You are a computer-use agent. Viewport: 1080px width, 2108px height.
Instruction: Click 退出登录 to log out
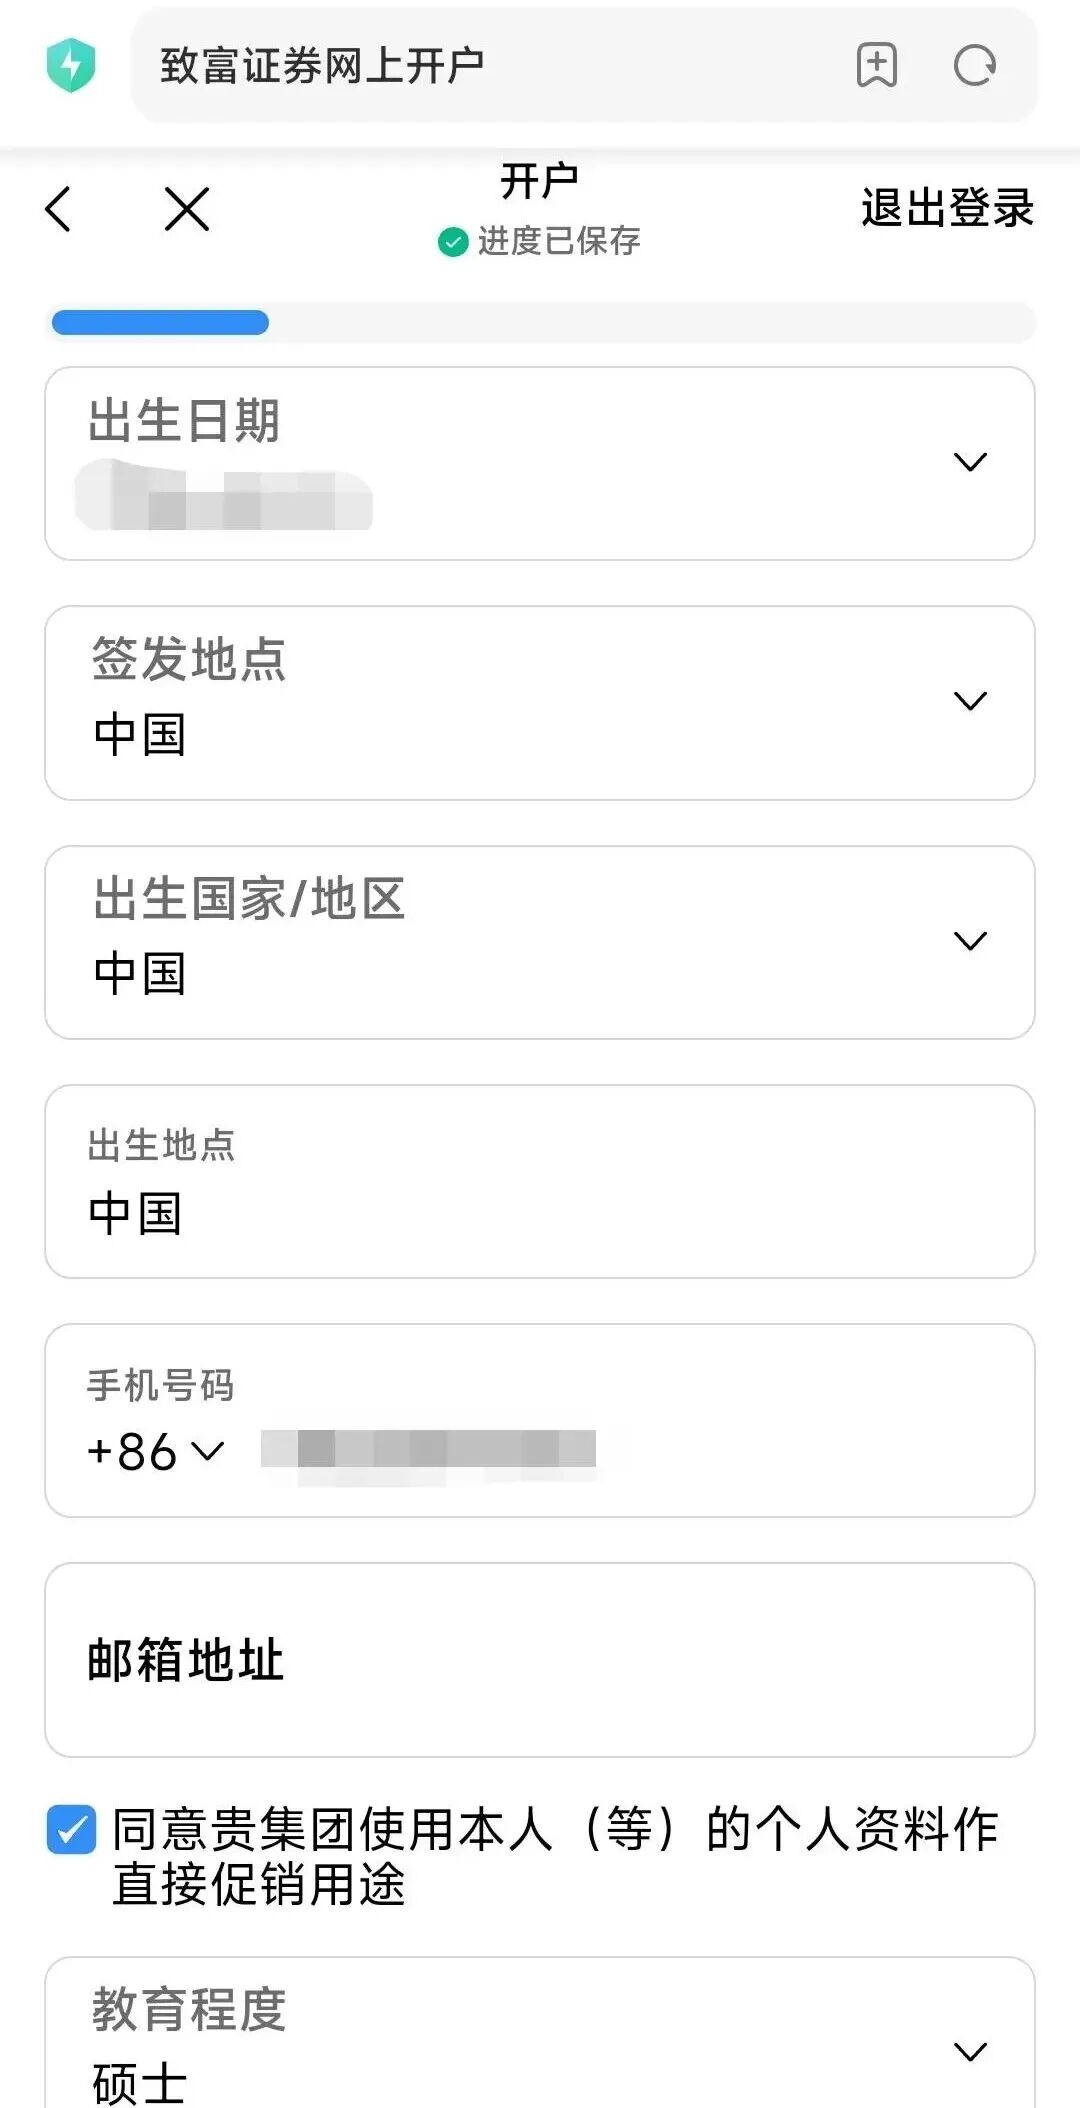coord(946,209)
